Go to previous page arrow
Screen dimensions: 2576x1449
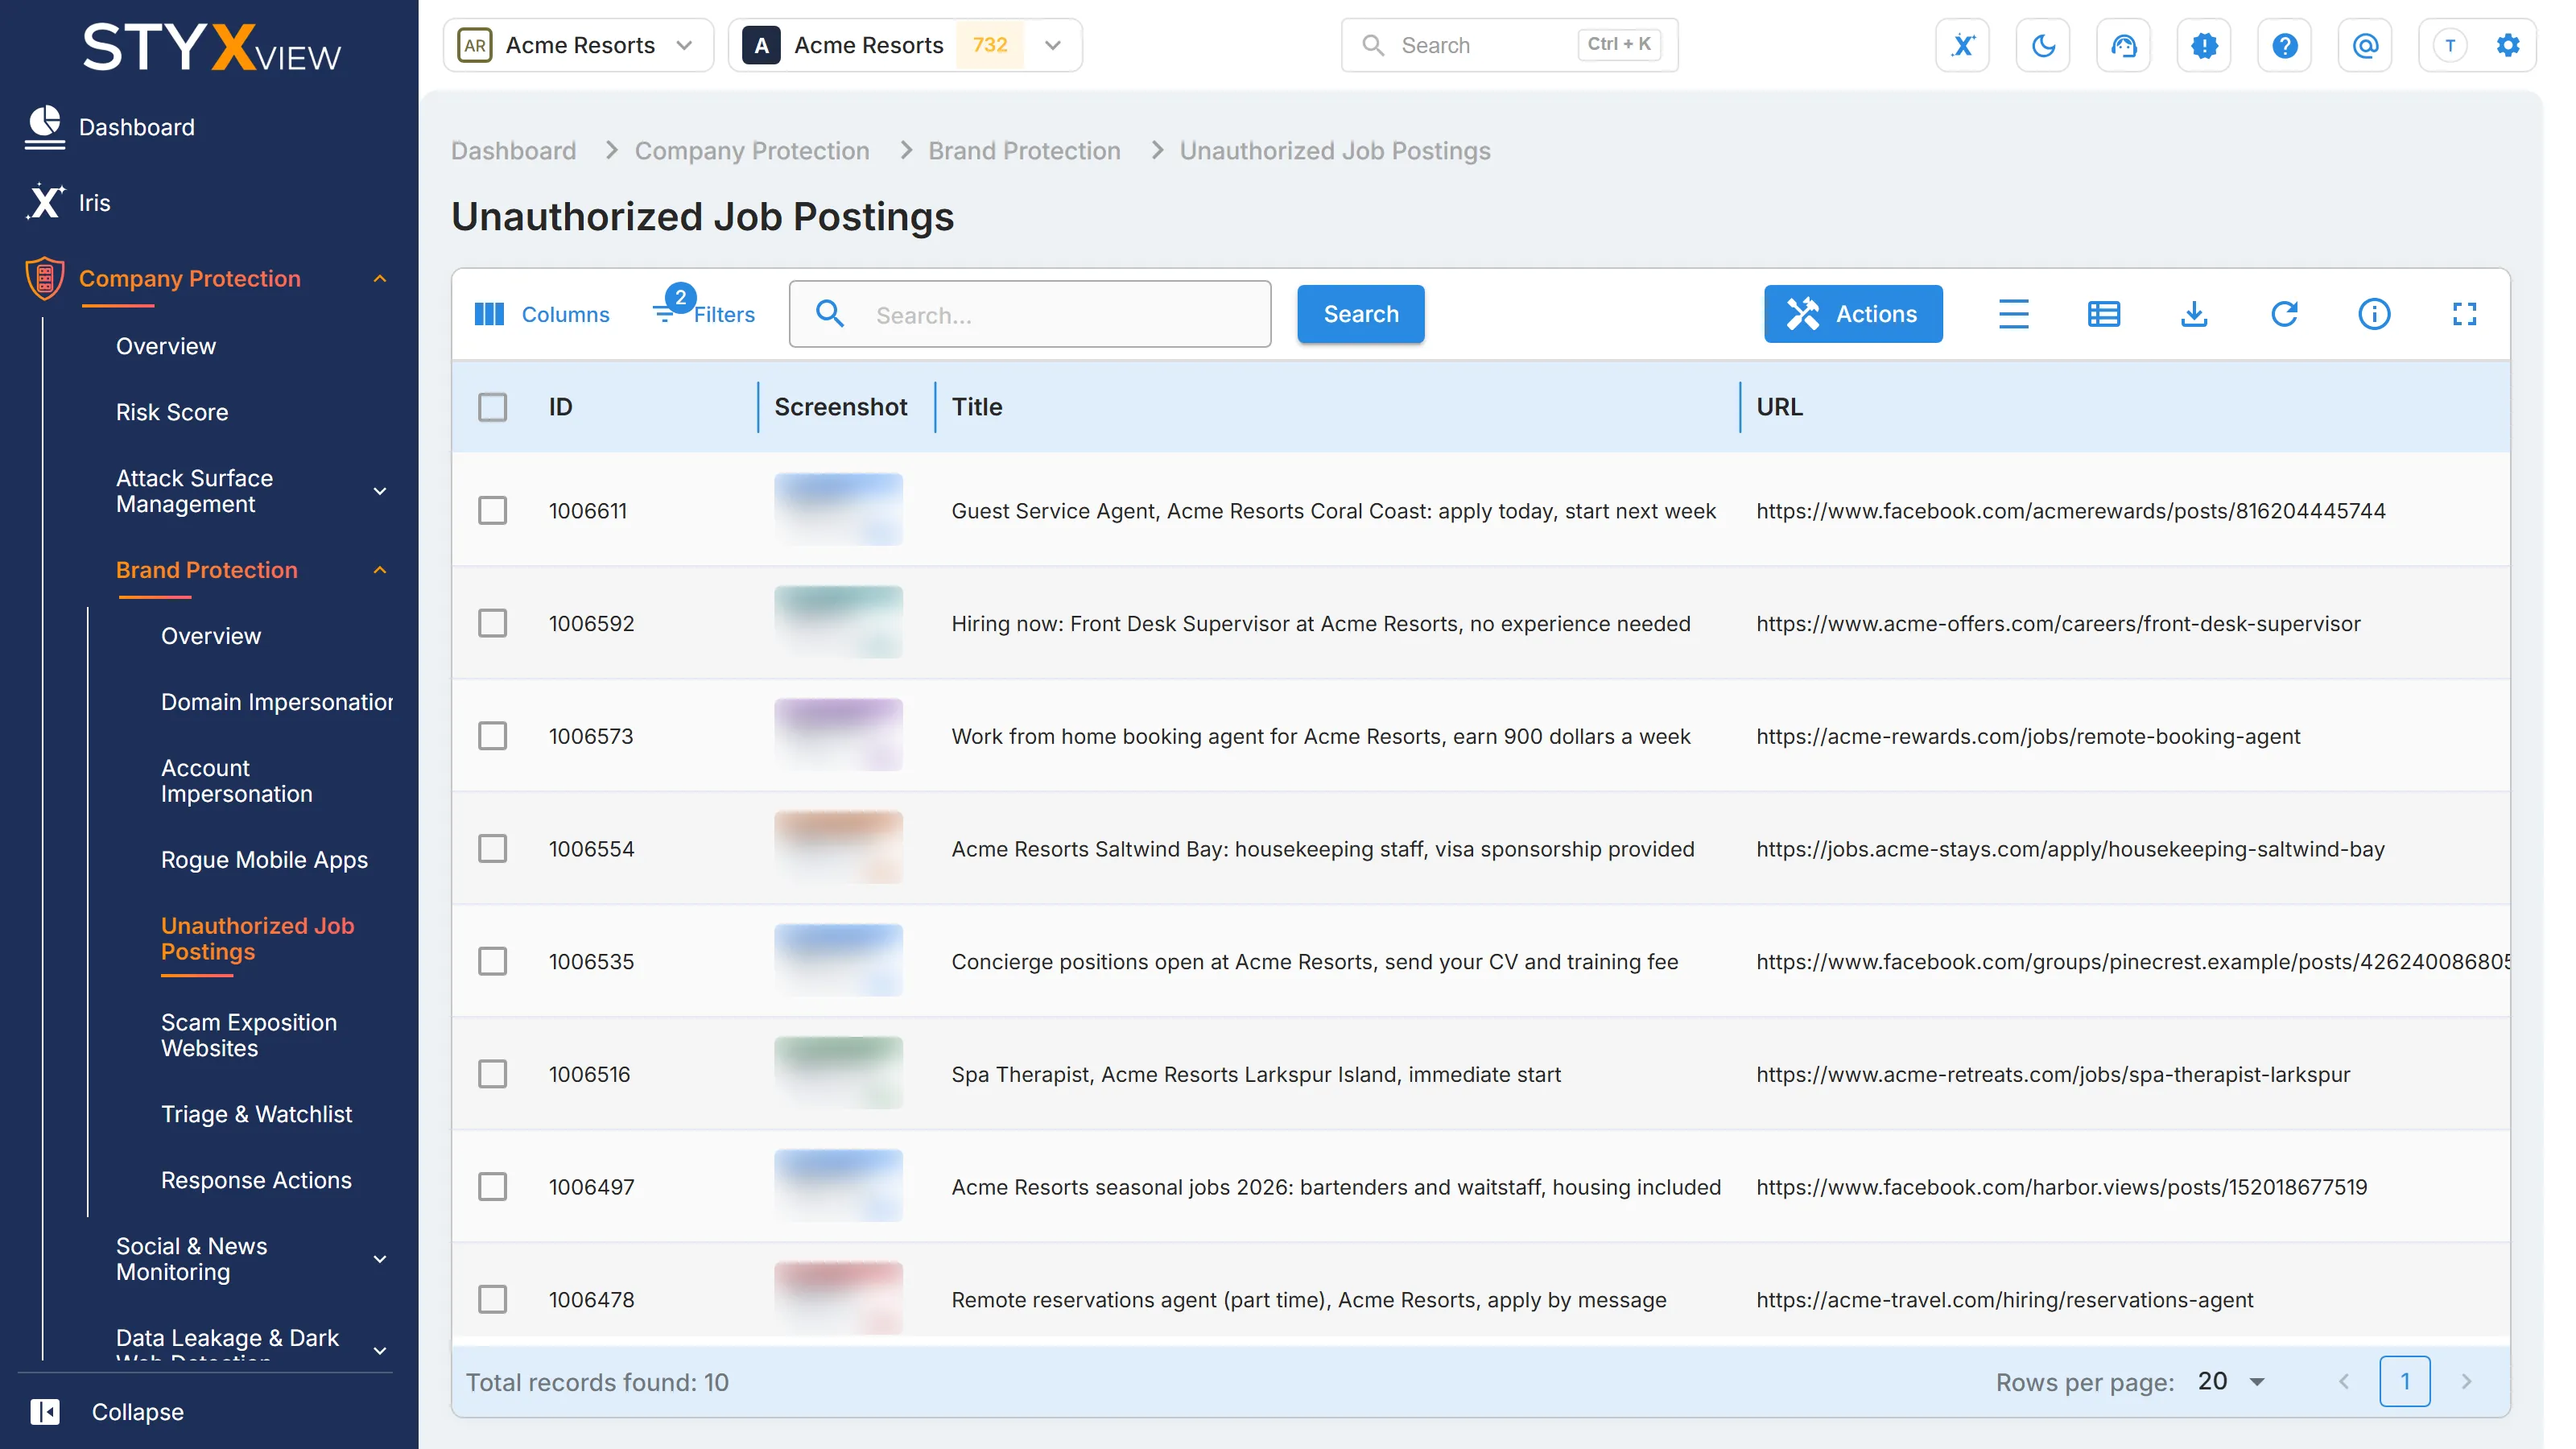pyautogui.click(x=2343, y=1381)
